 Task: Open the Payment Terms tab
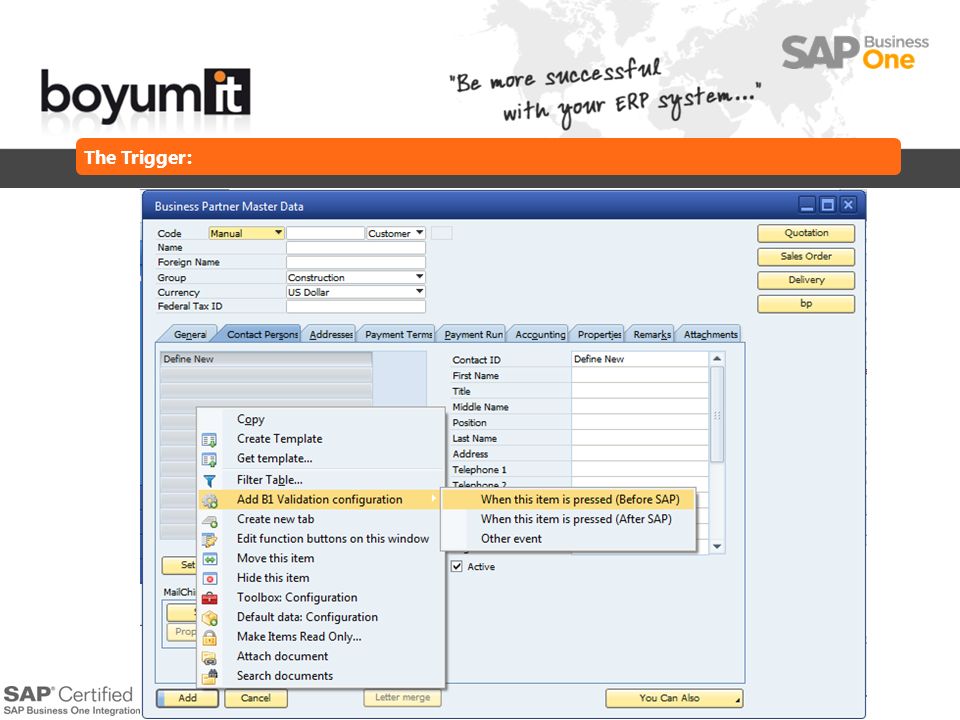coord(399,334)
